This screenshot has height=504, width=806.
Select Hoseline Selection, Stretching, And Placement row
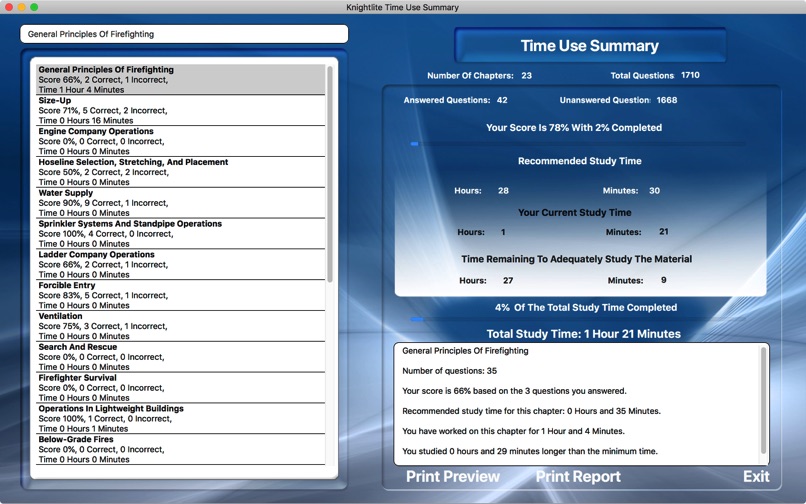point(180,172)
